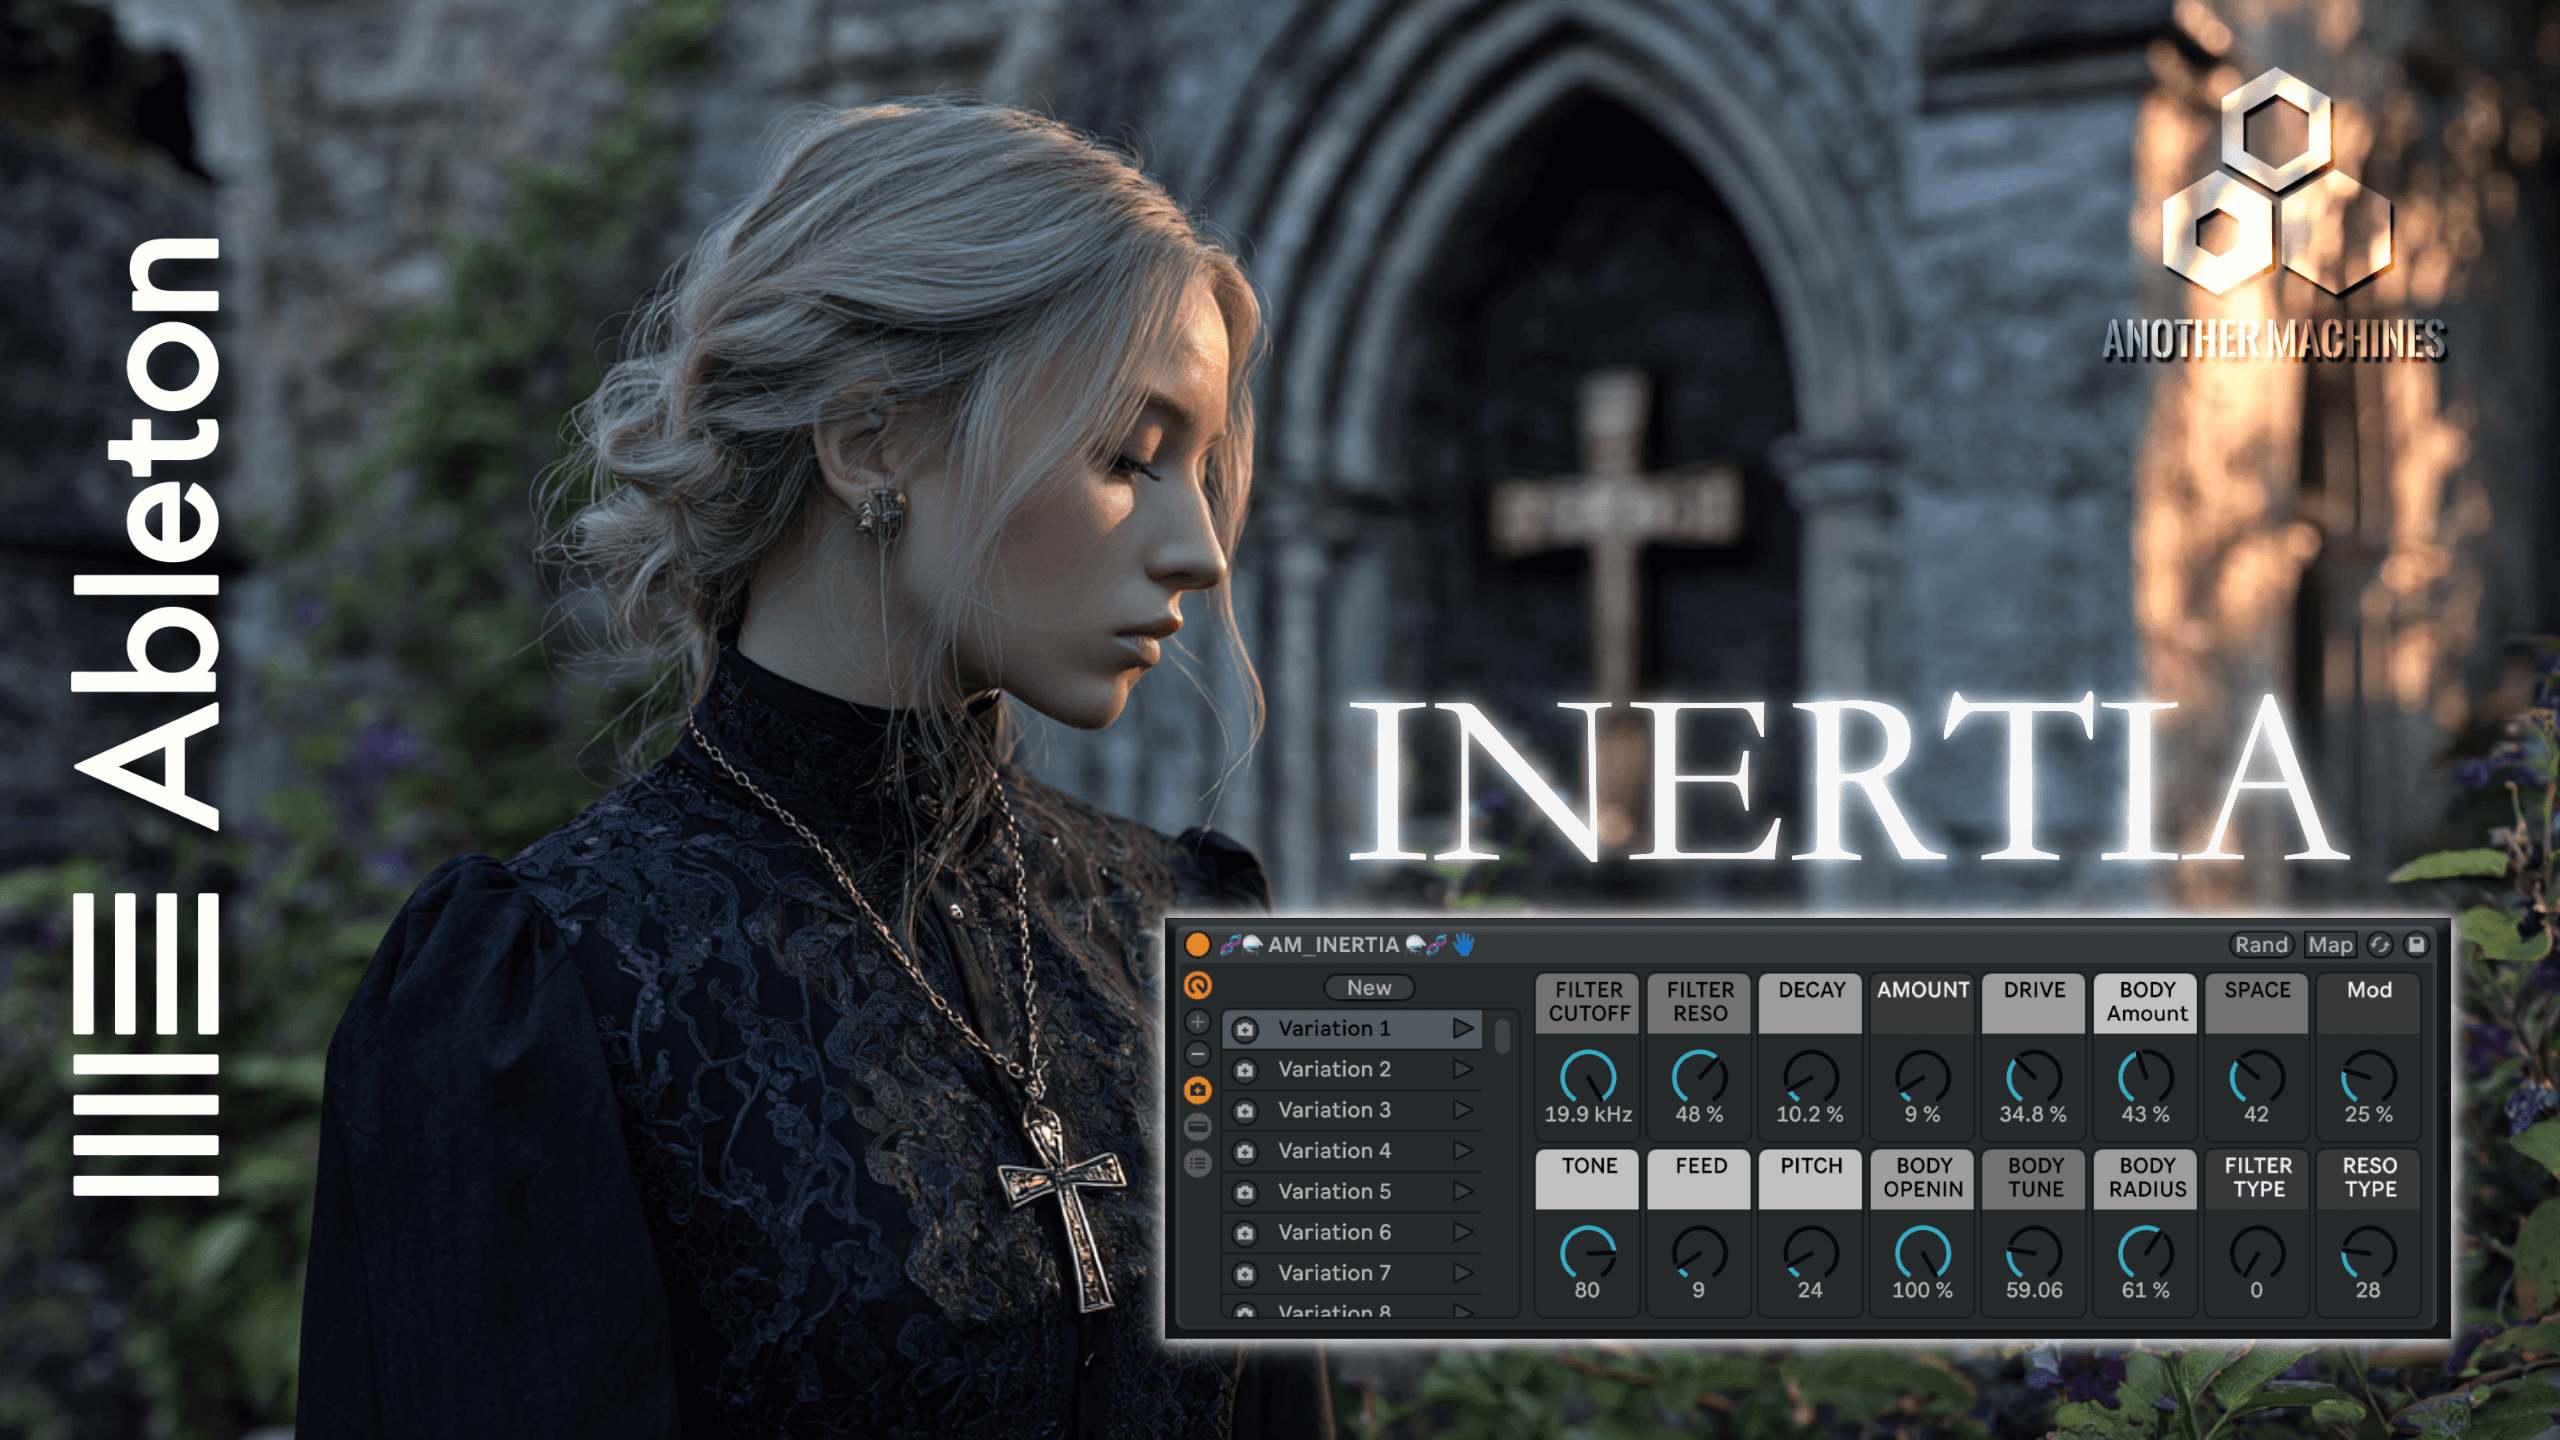The image size is (2560, 1440).
Task: Click the Map button
Action: click(x=2330, y=944)
